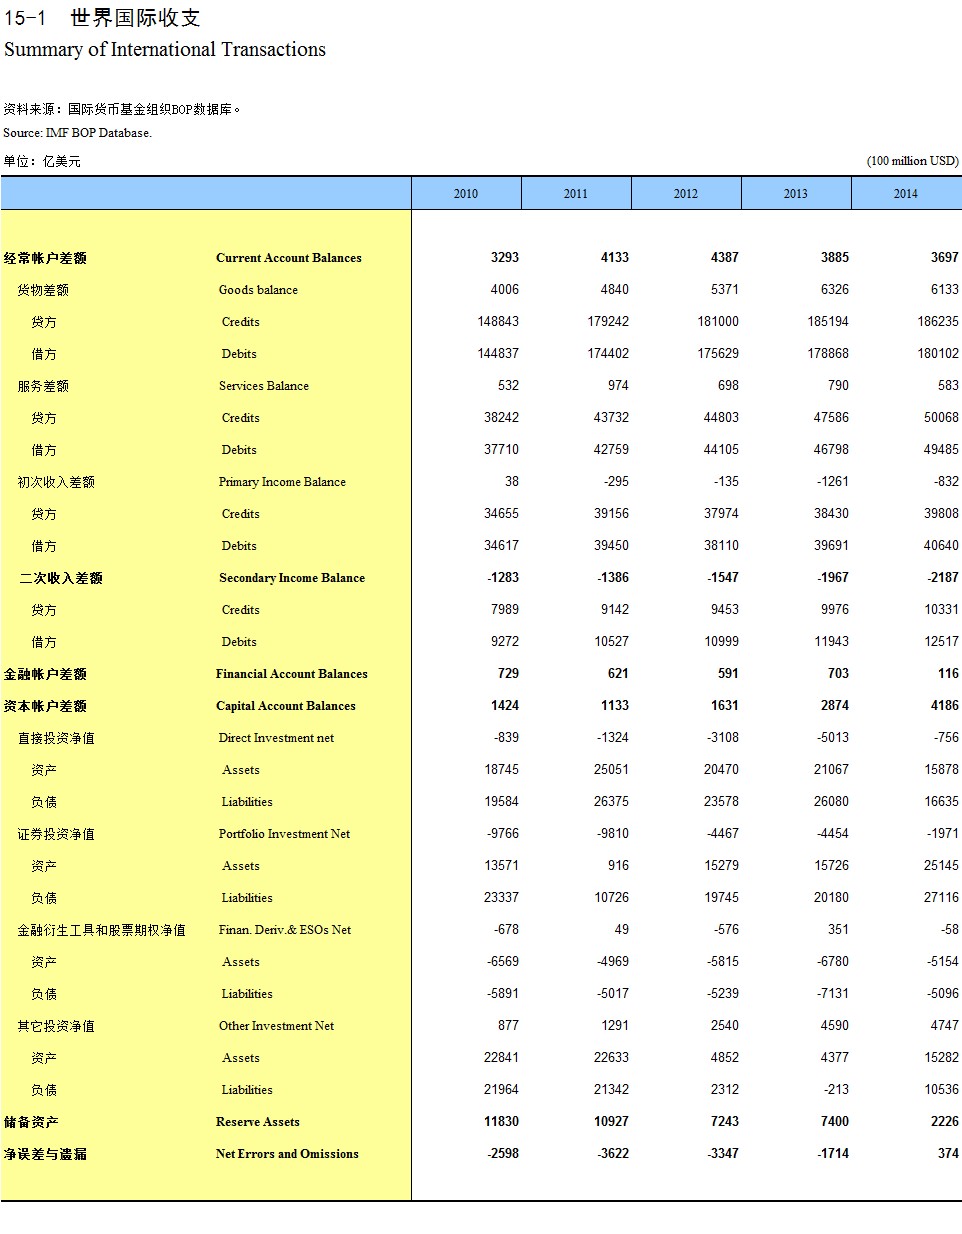Click value 3293 in Current Account row
The width and height of the screenshot is (962, 1234).
point(505,257)
